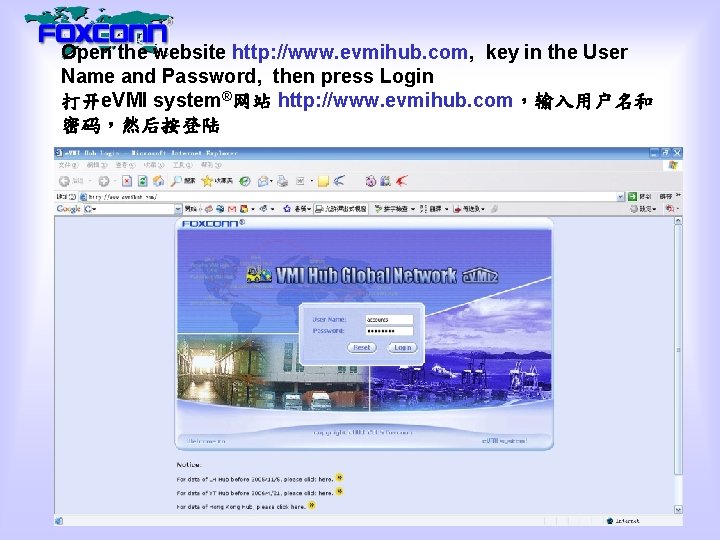Open the third (View) menu in IE menu bar
The width and height of the screenshot is (720, 540).
[x=125, y=165]
